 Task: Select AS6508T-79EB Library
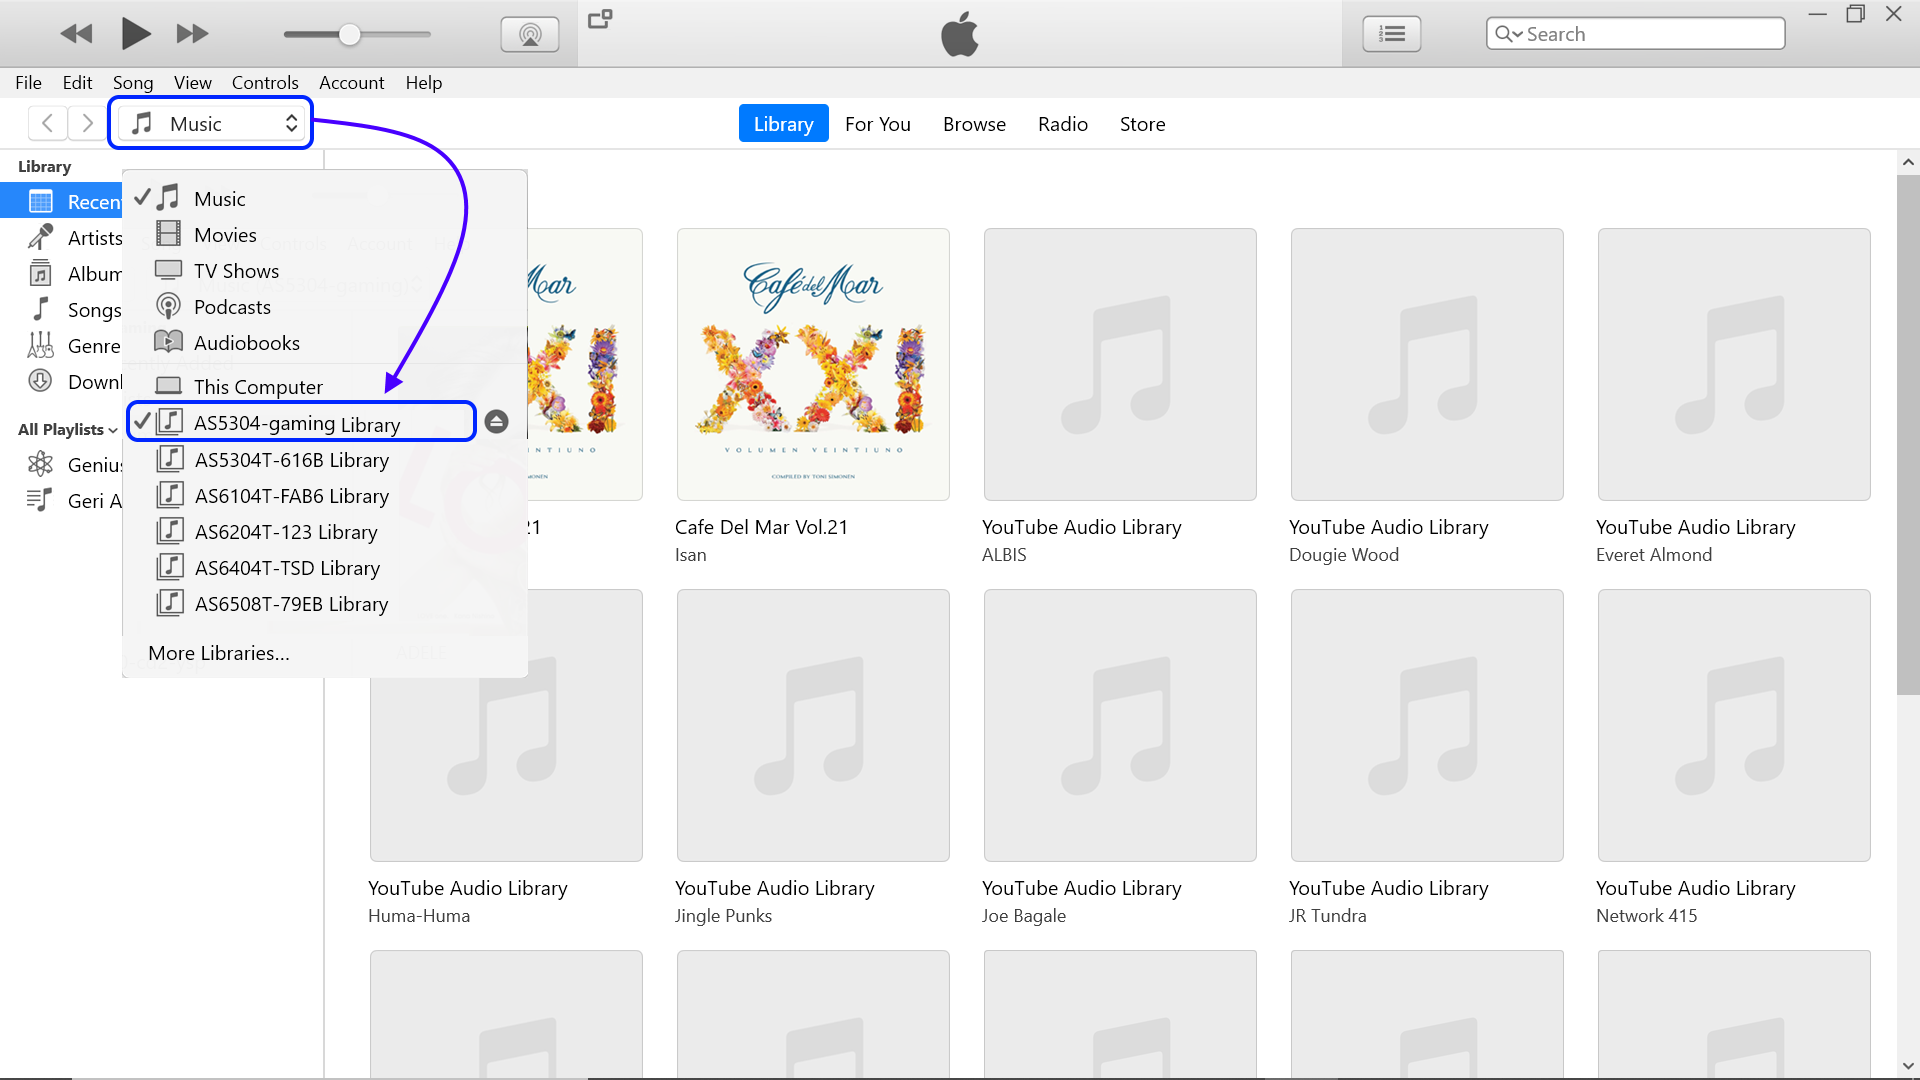(325, 604)
